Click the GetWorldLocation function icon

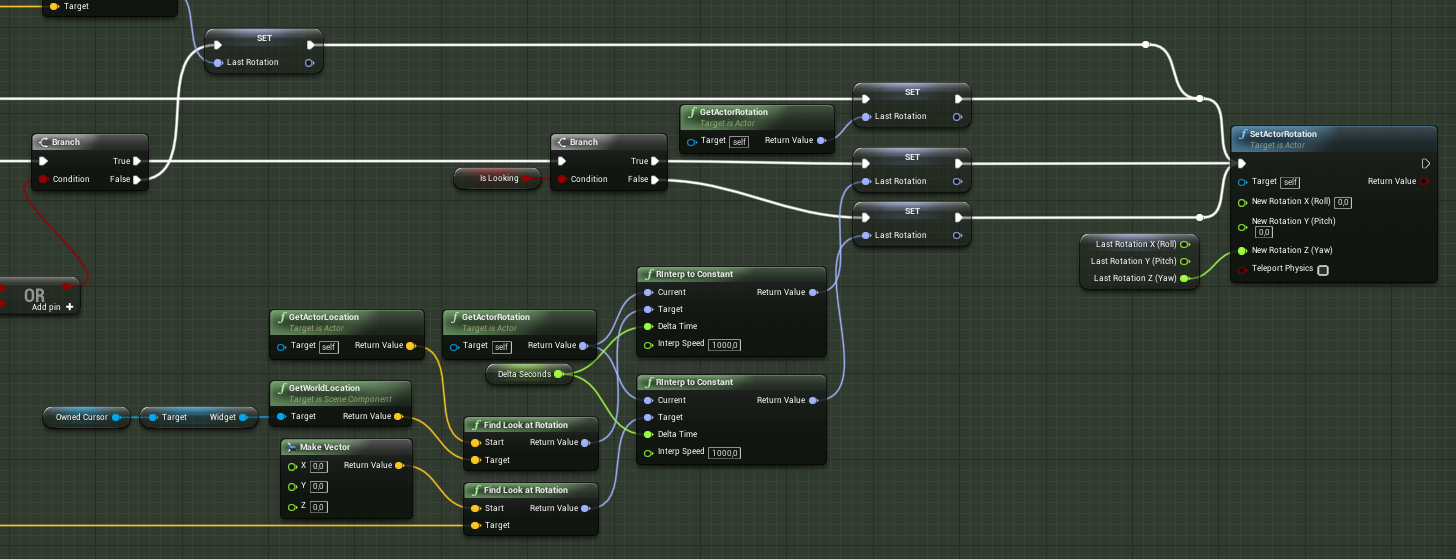click(282, 388)
